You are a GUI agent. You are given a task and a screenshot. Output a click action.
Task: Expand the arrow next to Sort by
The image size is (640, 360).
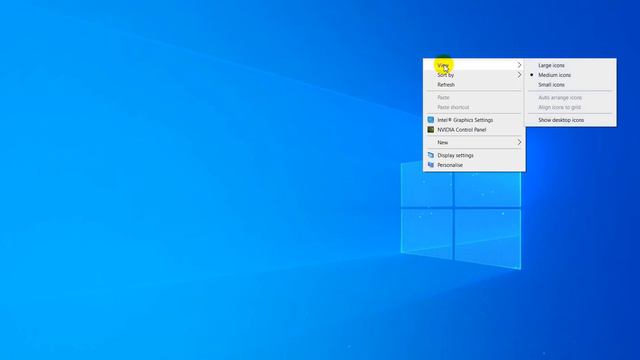click(519, 75)
